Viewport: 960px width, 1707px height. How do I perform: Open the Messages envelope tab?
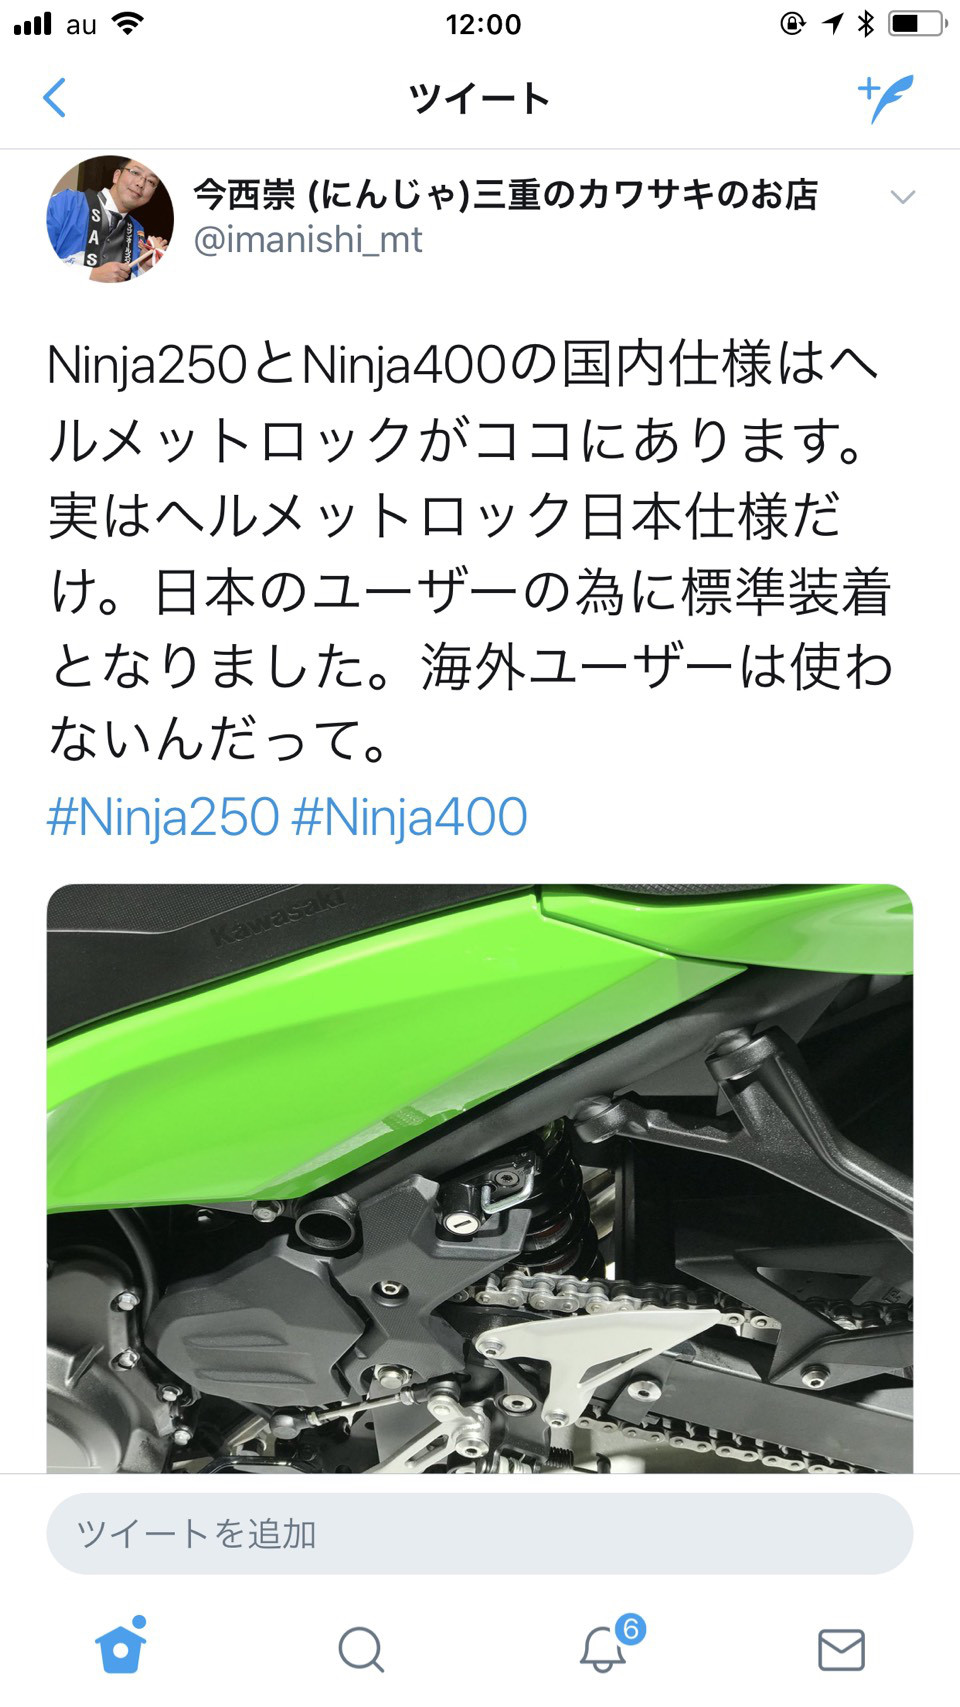[x=841, y=1649]
